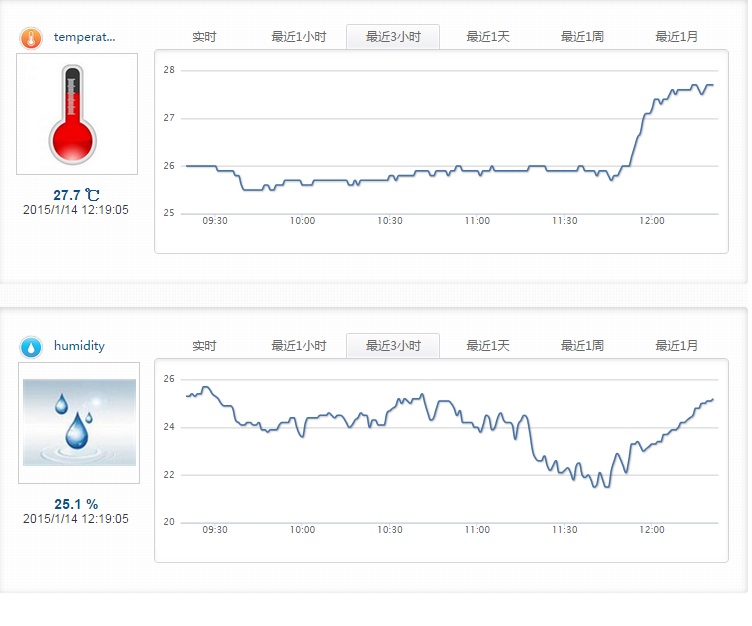Switch temperature chart to 最近1月
752x626 pixels.
point(677,37)
